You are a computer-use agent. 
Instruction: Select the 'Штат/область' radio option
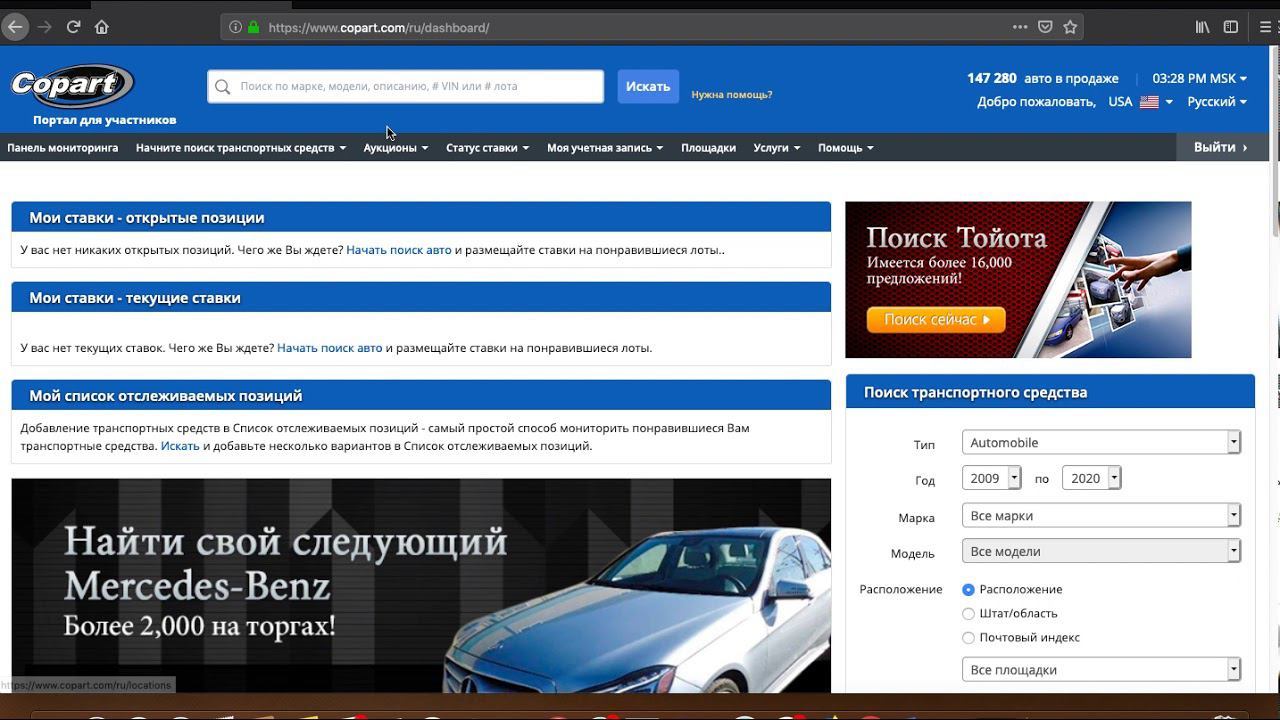tap(968, 614)
